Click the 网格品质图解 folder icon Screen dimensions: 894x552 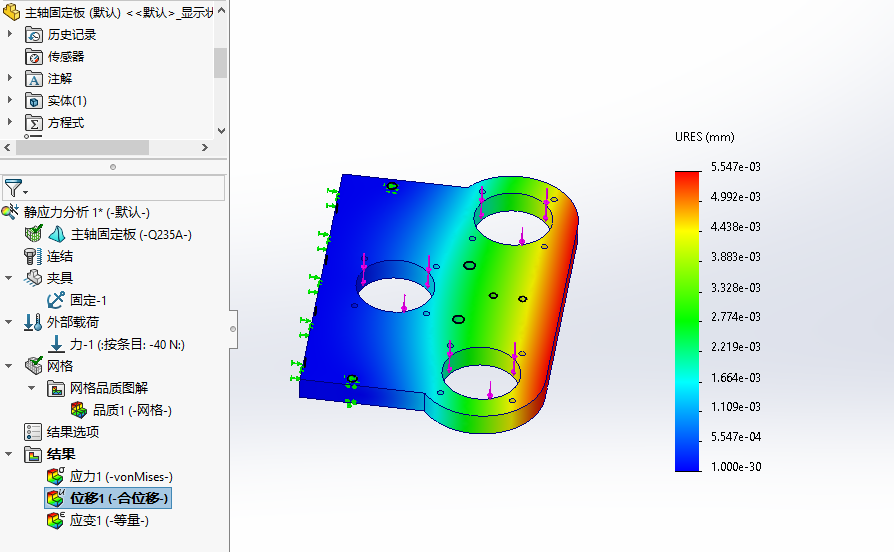[55, 388]
